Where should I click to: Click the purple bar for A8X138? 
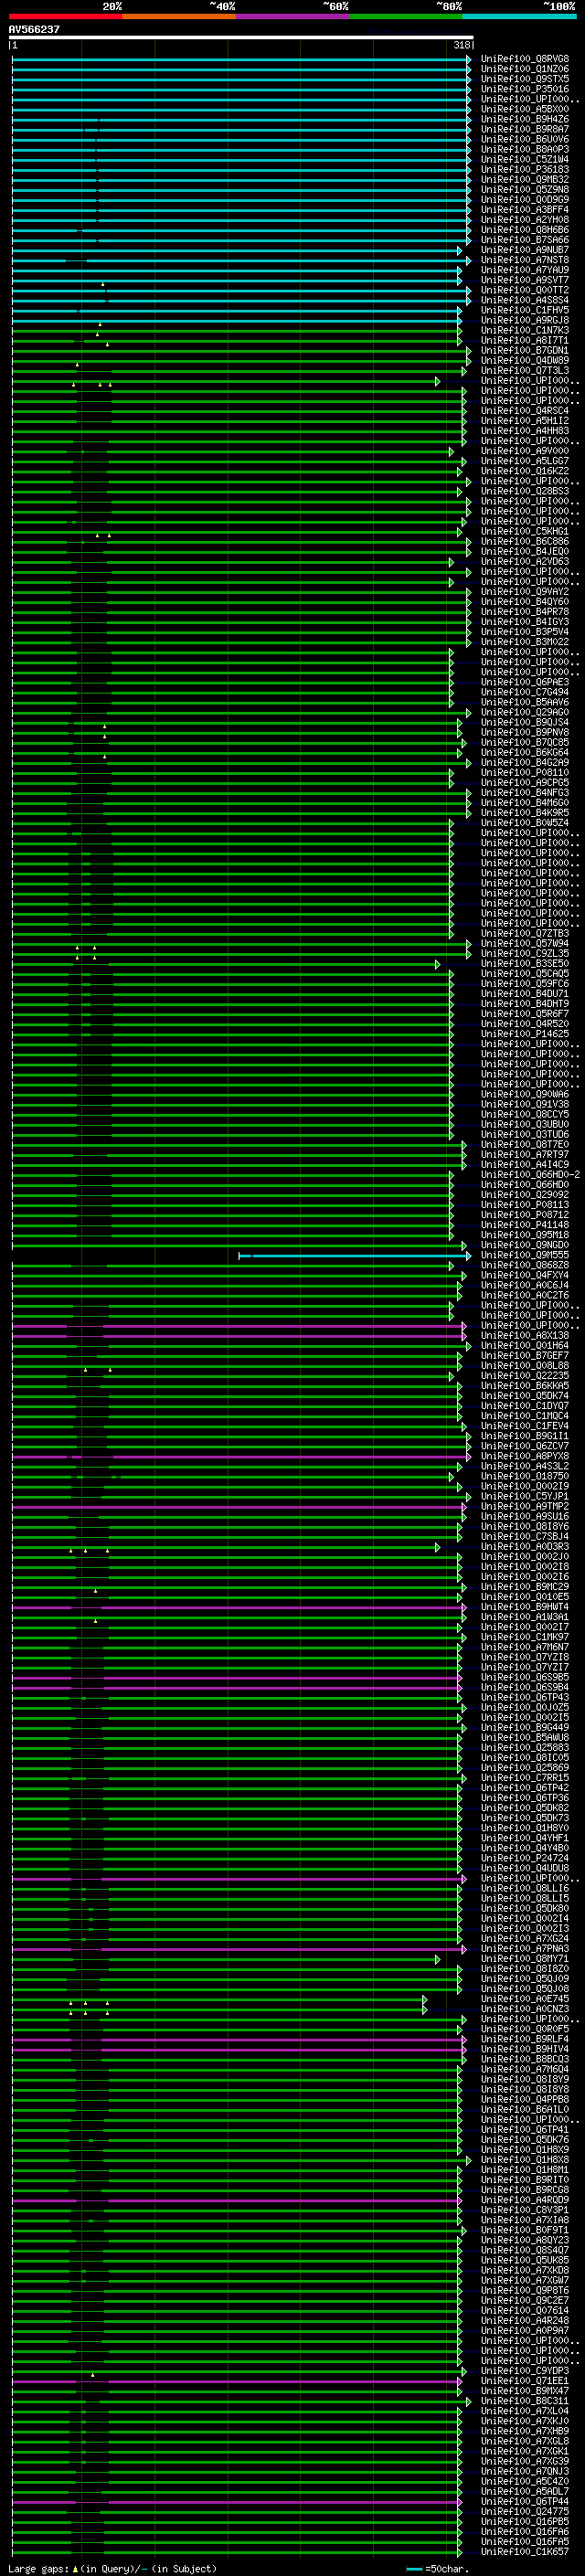[239, 1336]
